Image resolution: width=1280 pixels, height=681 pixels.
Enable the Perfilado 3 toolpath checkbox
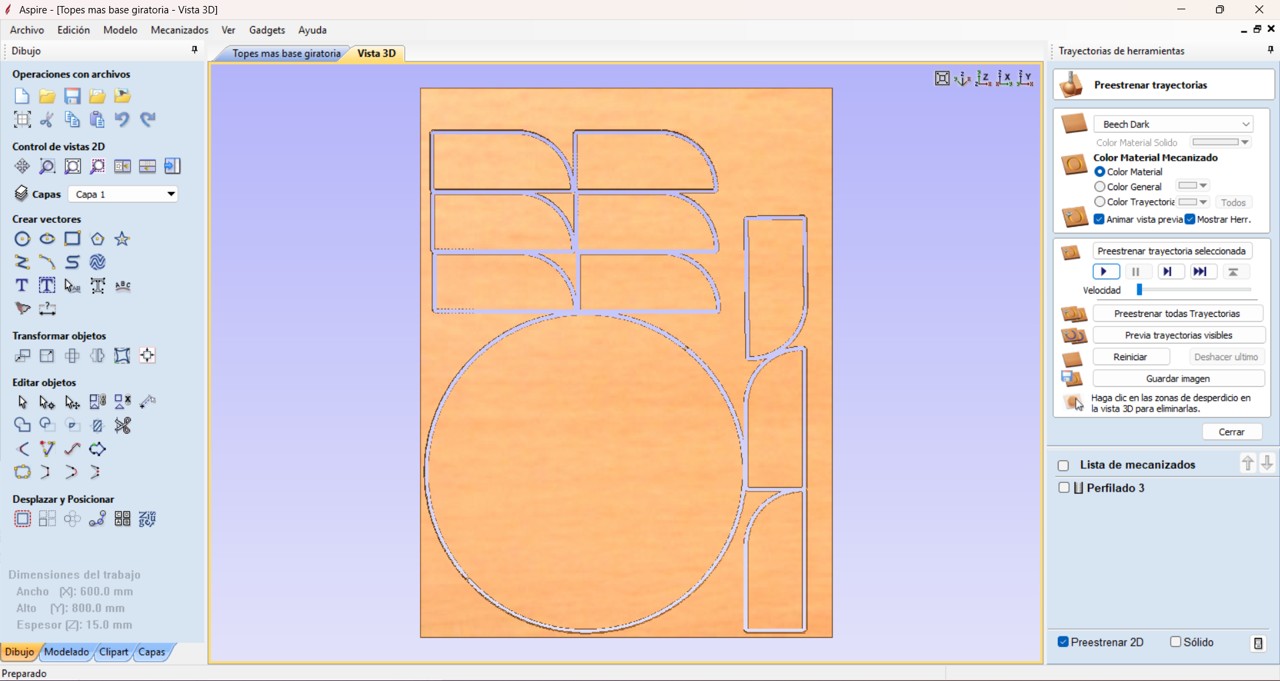pos(1064,488)
